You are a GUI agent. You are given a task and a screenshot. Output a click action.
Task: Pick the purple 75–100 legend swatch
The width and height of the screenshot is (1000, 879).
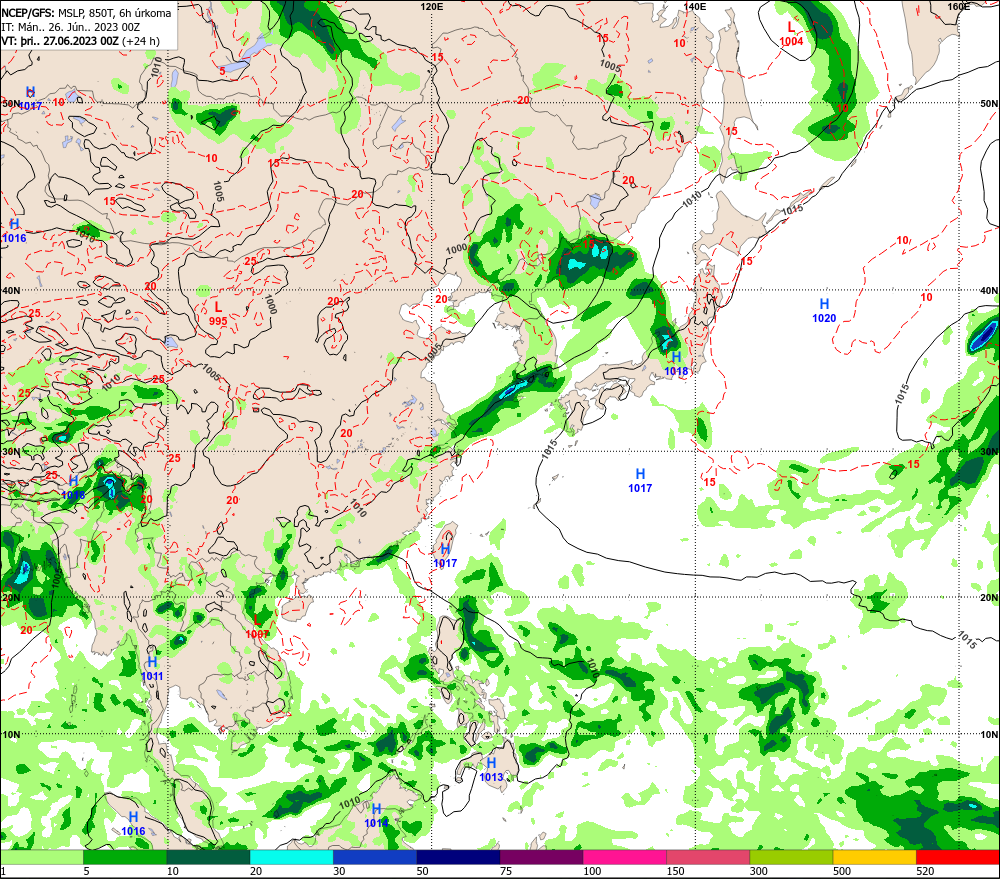tap(541, 857)
